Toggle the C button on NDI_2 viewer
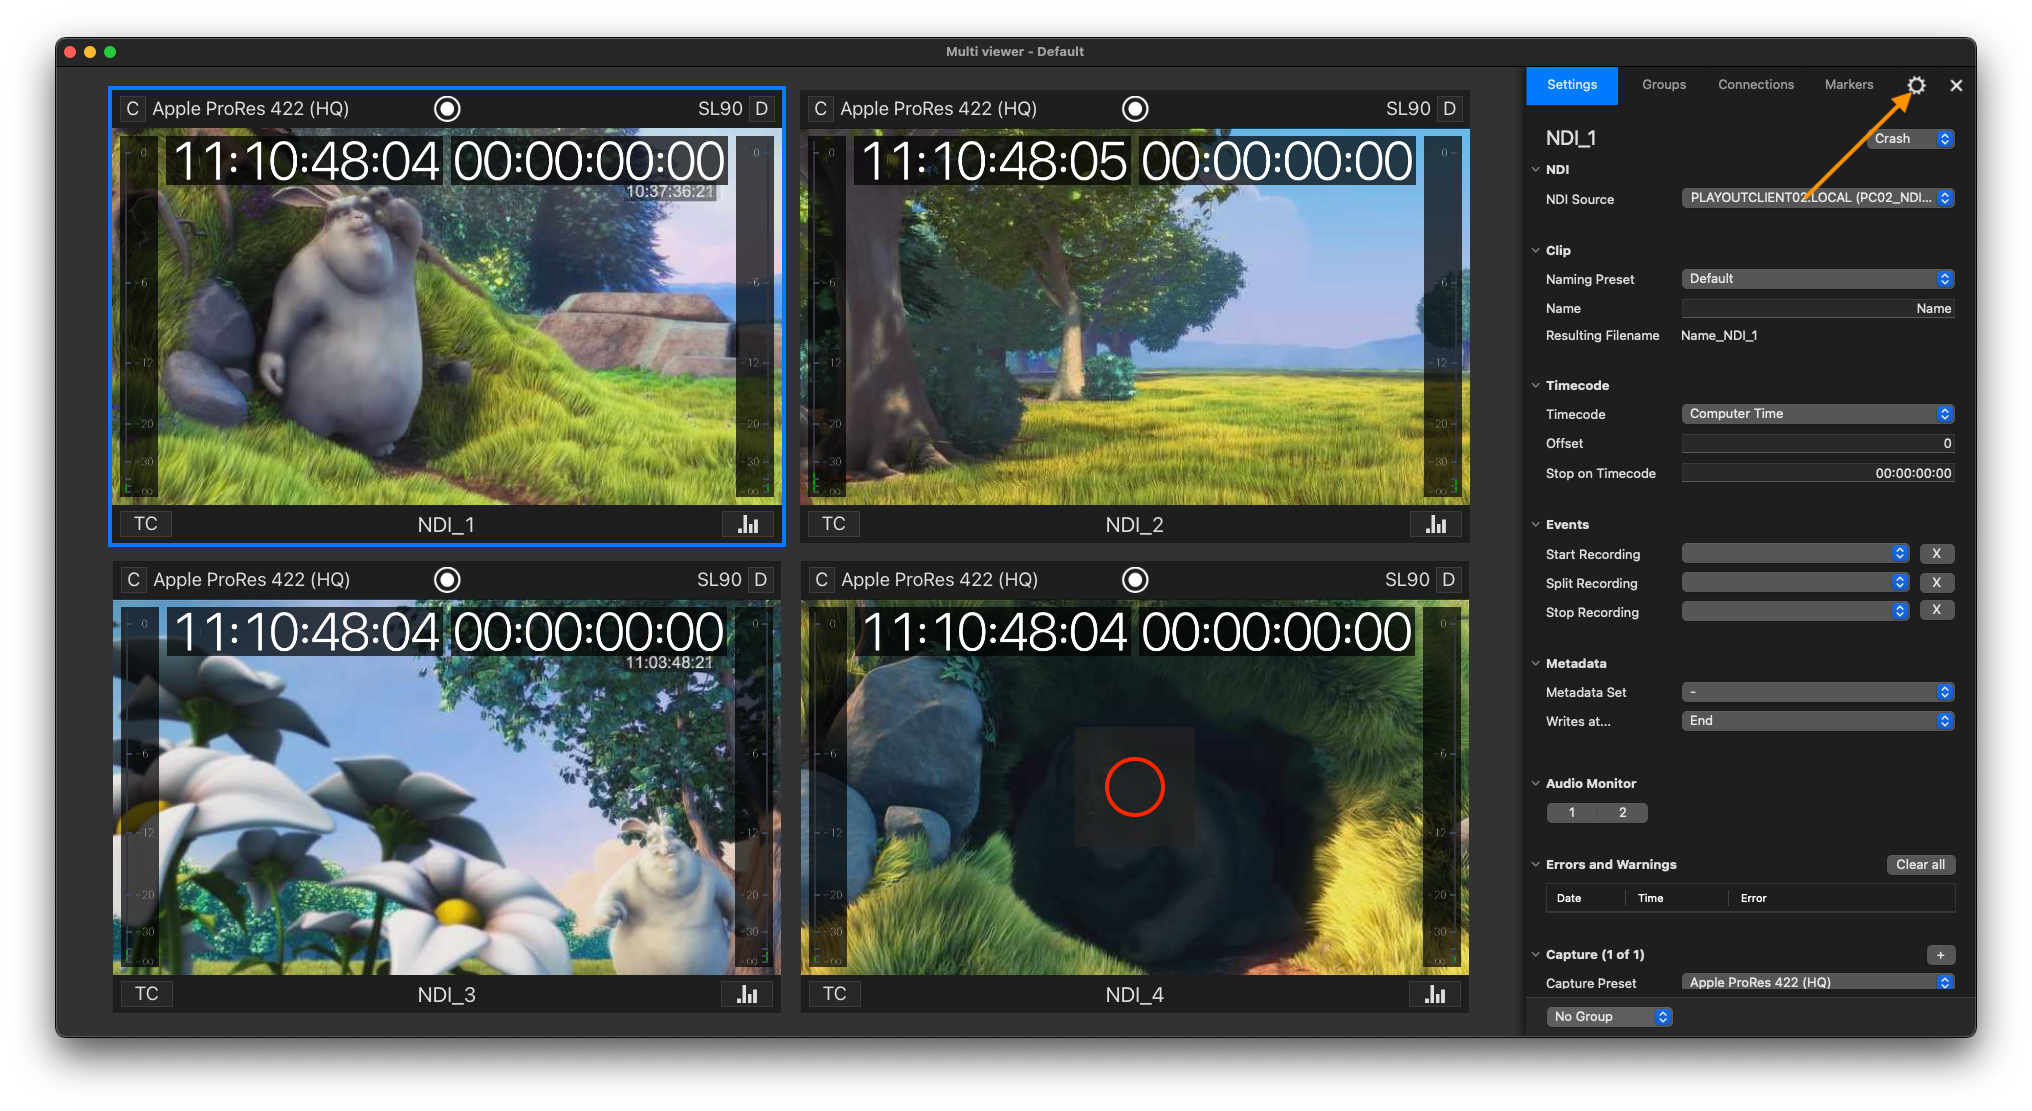 (x=820, y=108)
